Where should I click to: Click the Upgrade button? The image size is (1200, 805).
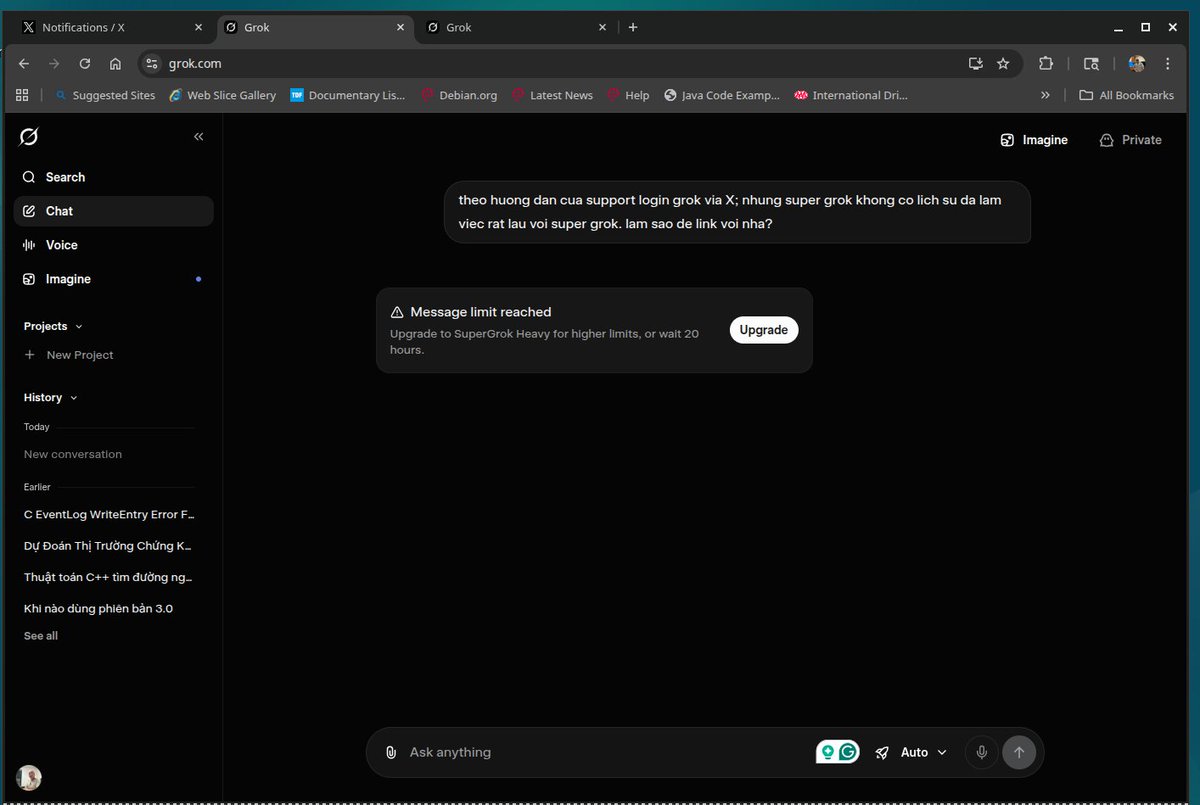pos(764,330)
